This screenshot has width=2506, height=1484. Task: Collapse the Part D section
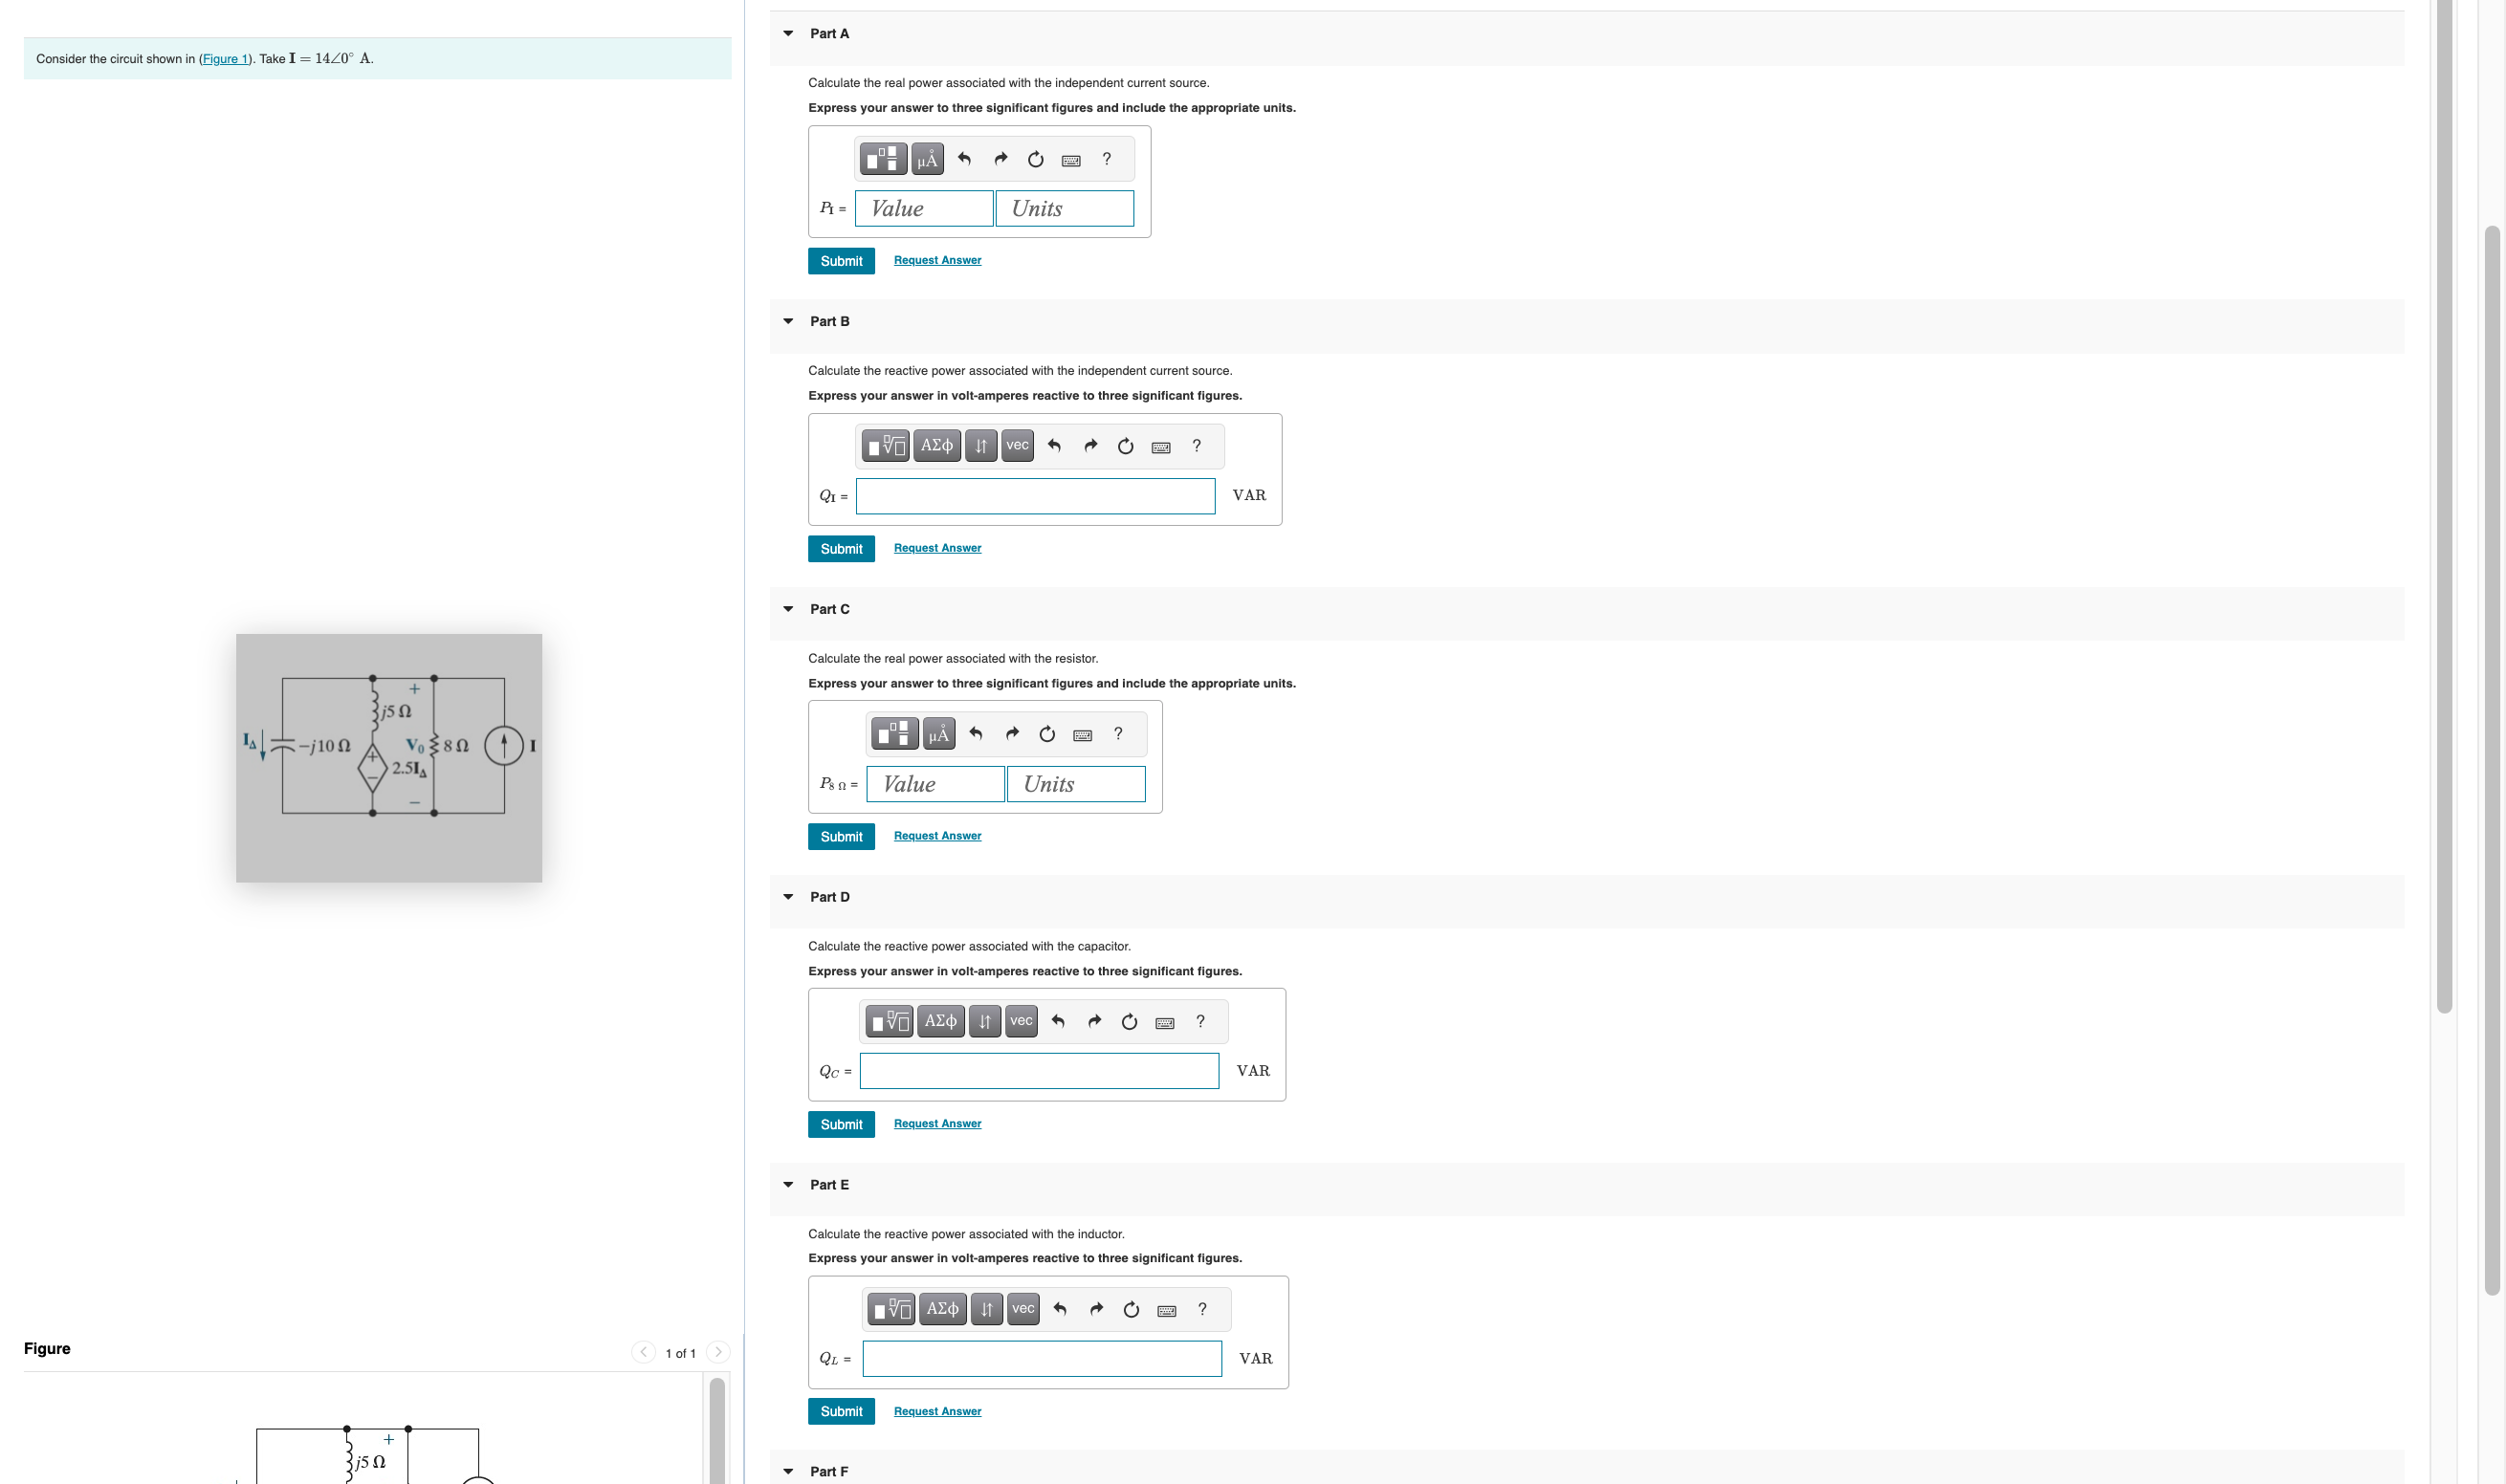(788, 896)
